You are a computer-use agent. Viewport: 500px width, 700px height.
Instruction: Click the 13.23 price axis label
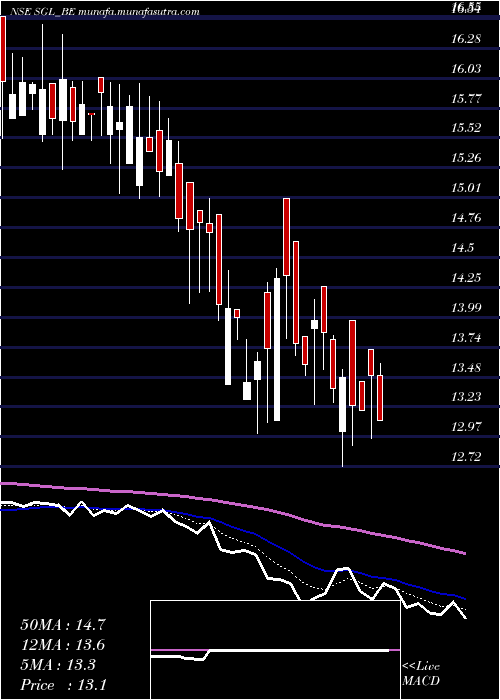(466, 397)
